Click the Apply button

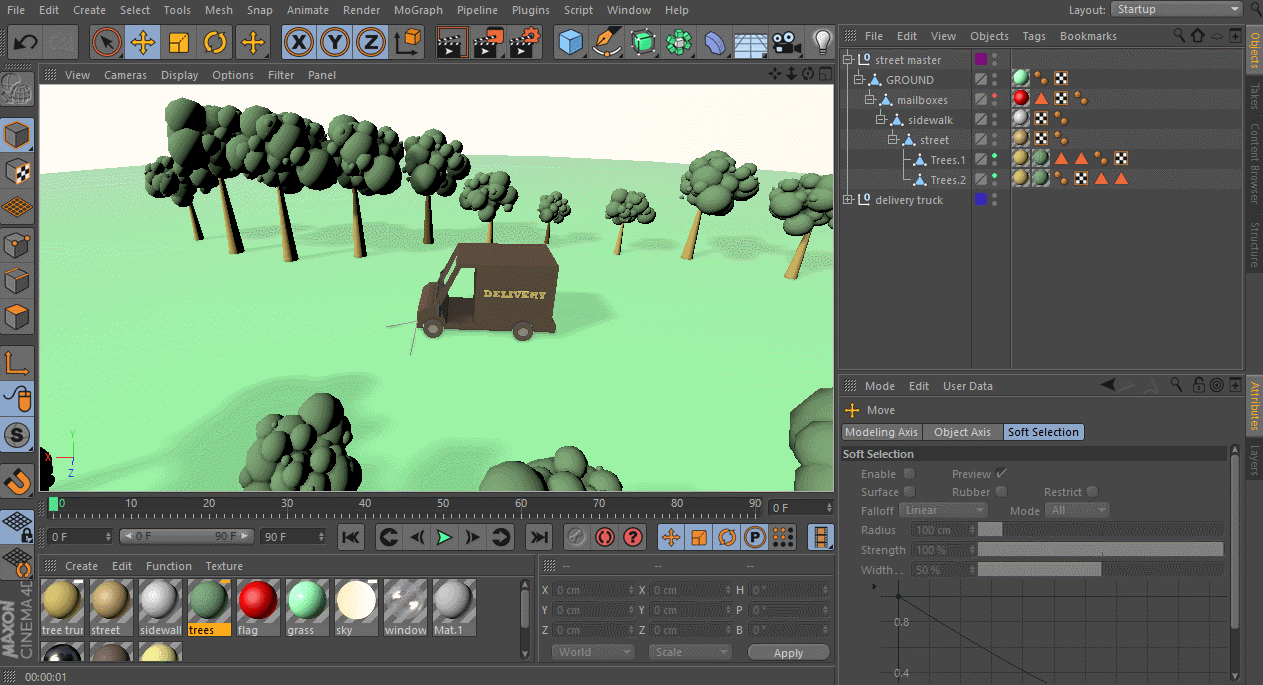pyautogui.click(x=789, y=653)
